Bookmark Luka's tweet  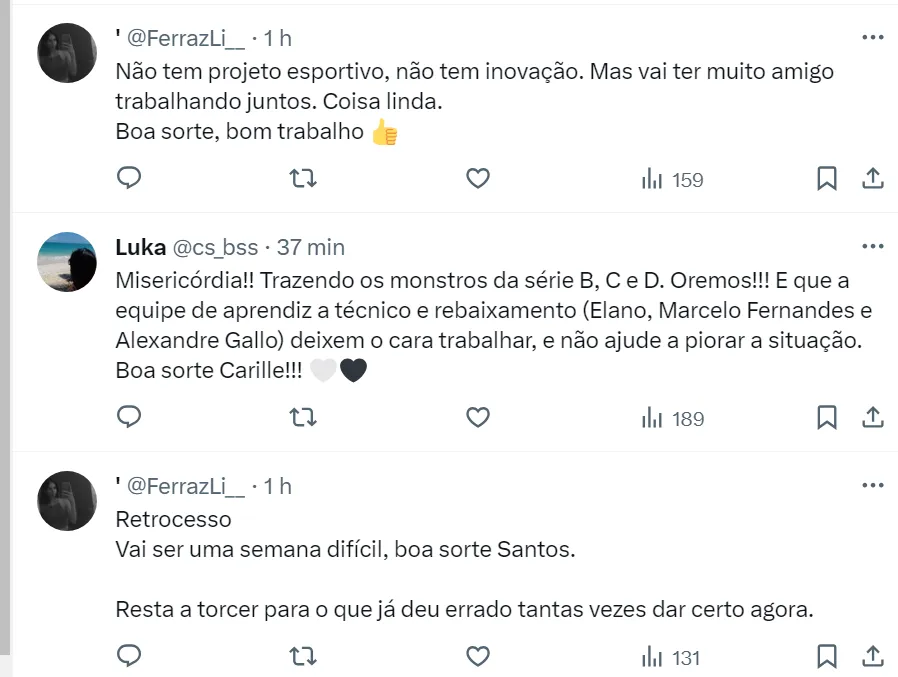826,417
